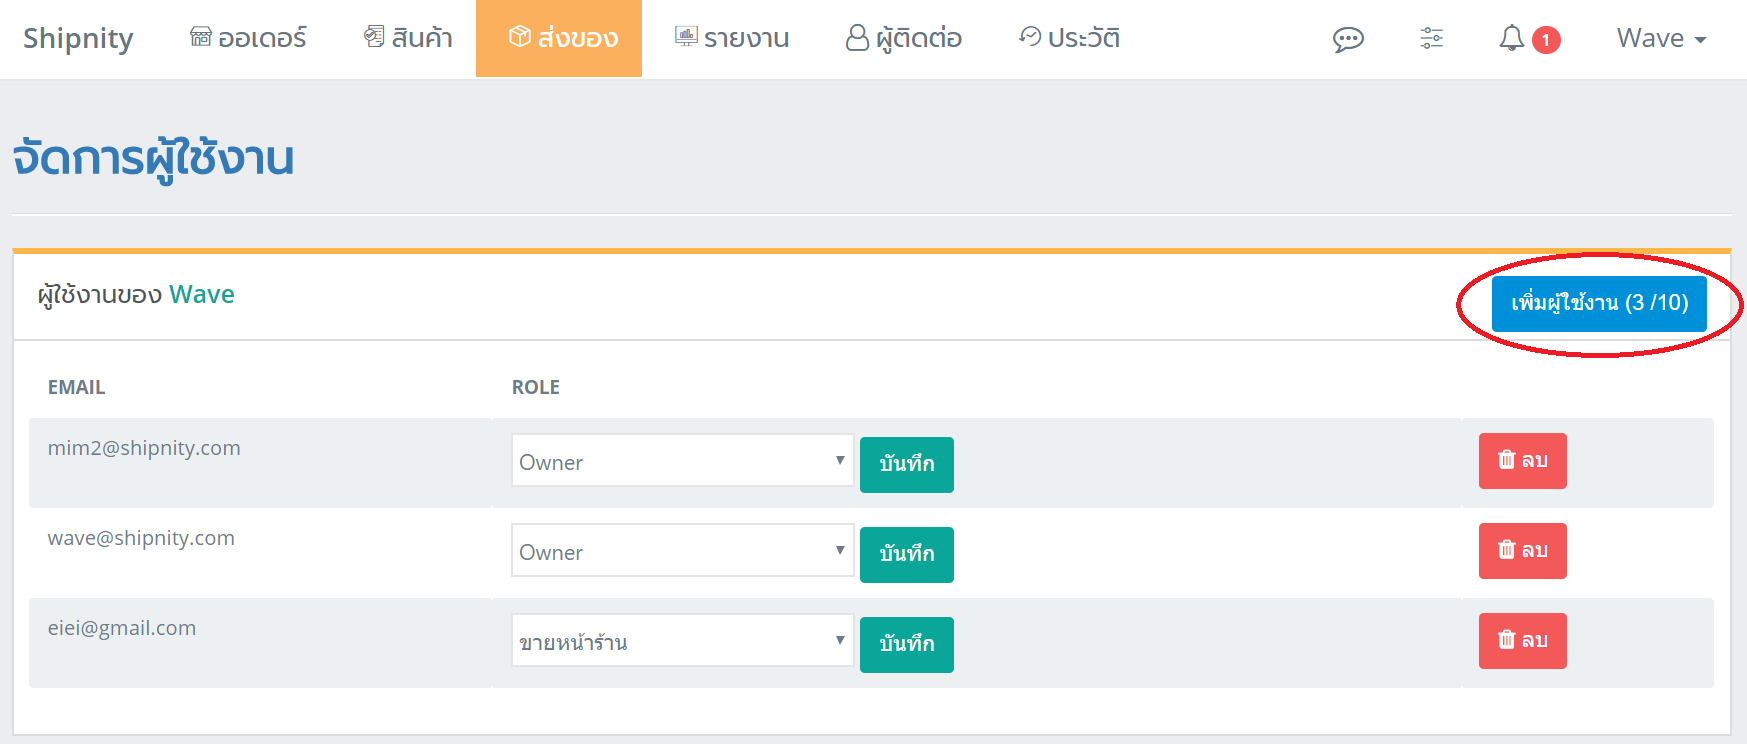Image resolution: width=1747 pixels, height=744 pixels.
Task: Open the ส่งของ shipping tab
Action: coord(559,38)
